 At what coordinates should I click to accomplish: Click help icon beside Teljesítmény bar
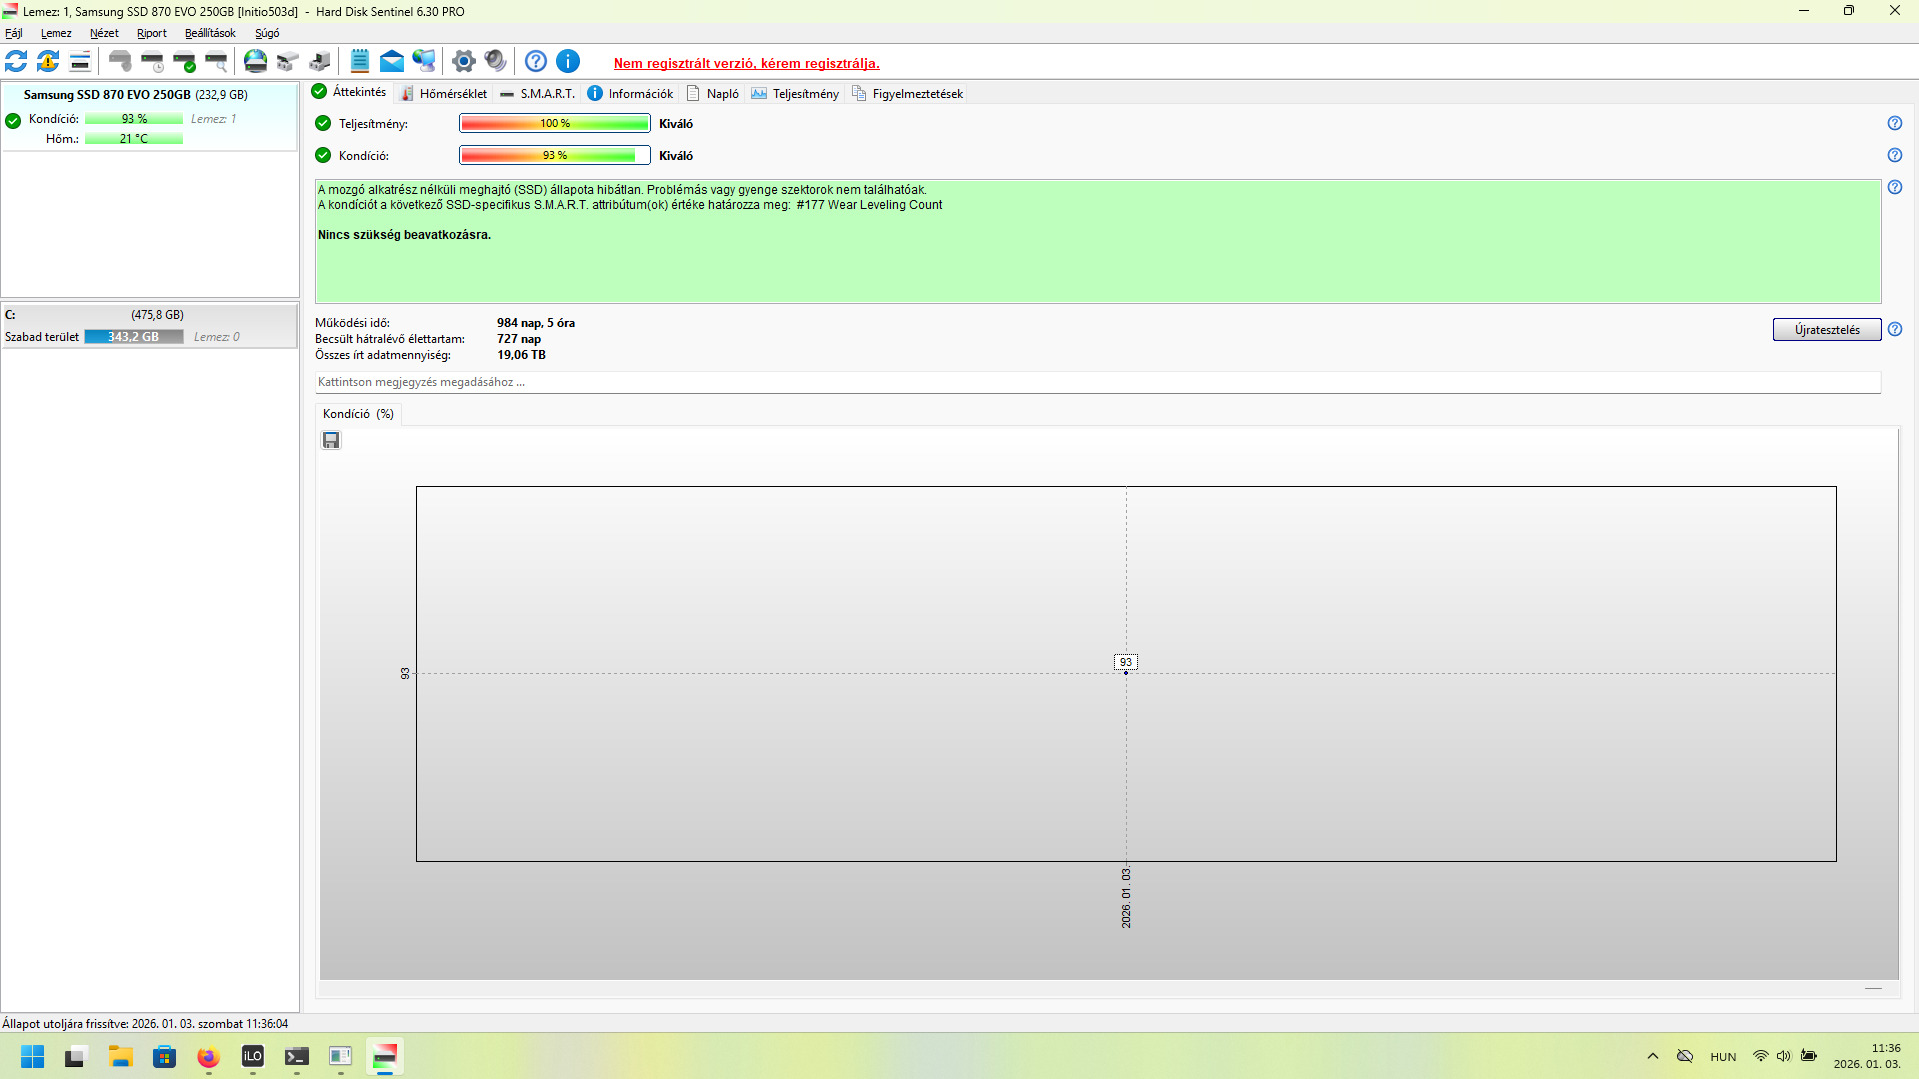1895,123
